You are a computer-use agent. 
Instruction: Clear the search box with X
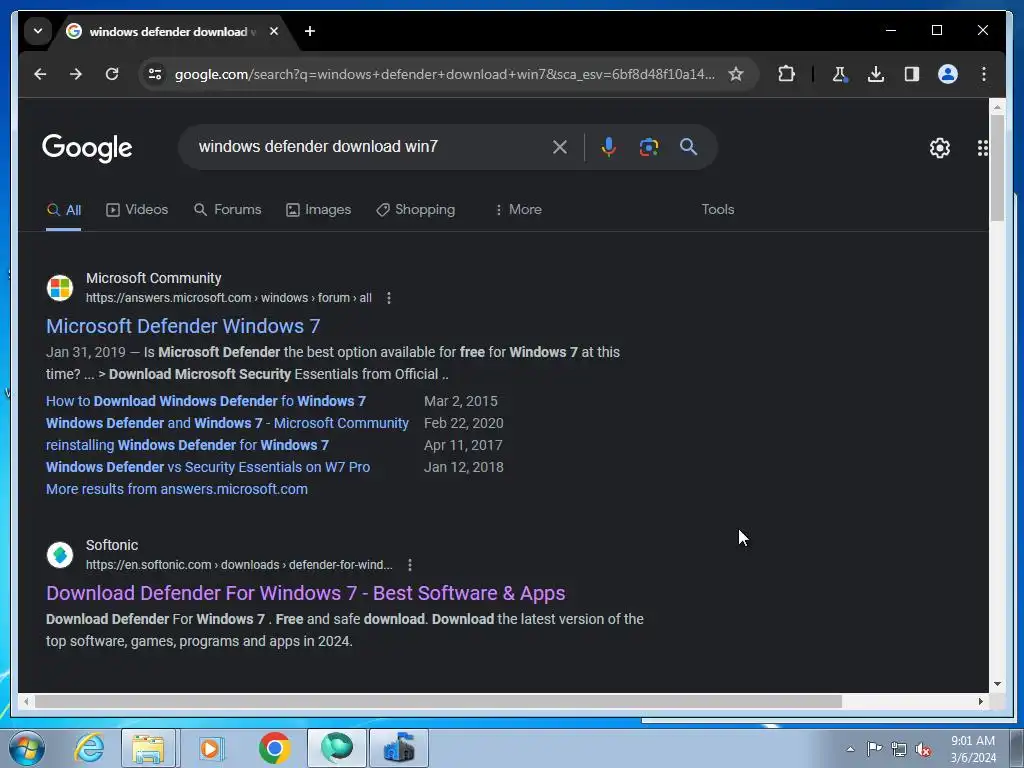(x=560, y=147)
